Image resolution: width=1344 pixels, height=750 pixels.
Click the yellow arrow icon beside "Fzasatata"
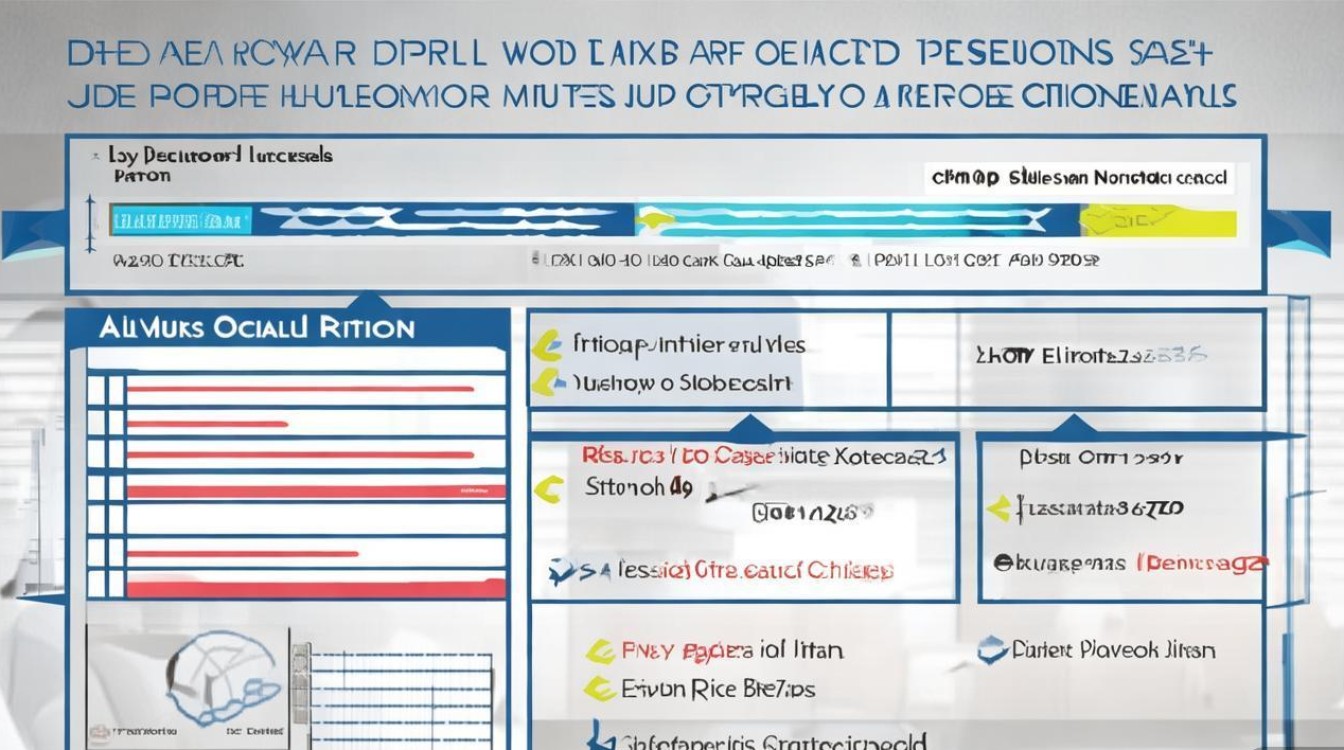point(998,509)
